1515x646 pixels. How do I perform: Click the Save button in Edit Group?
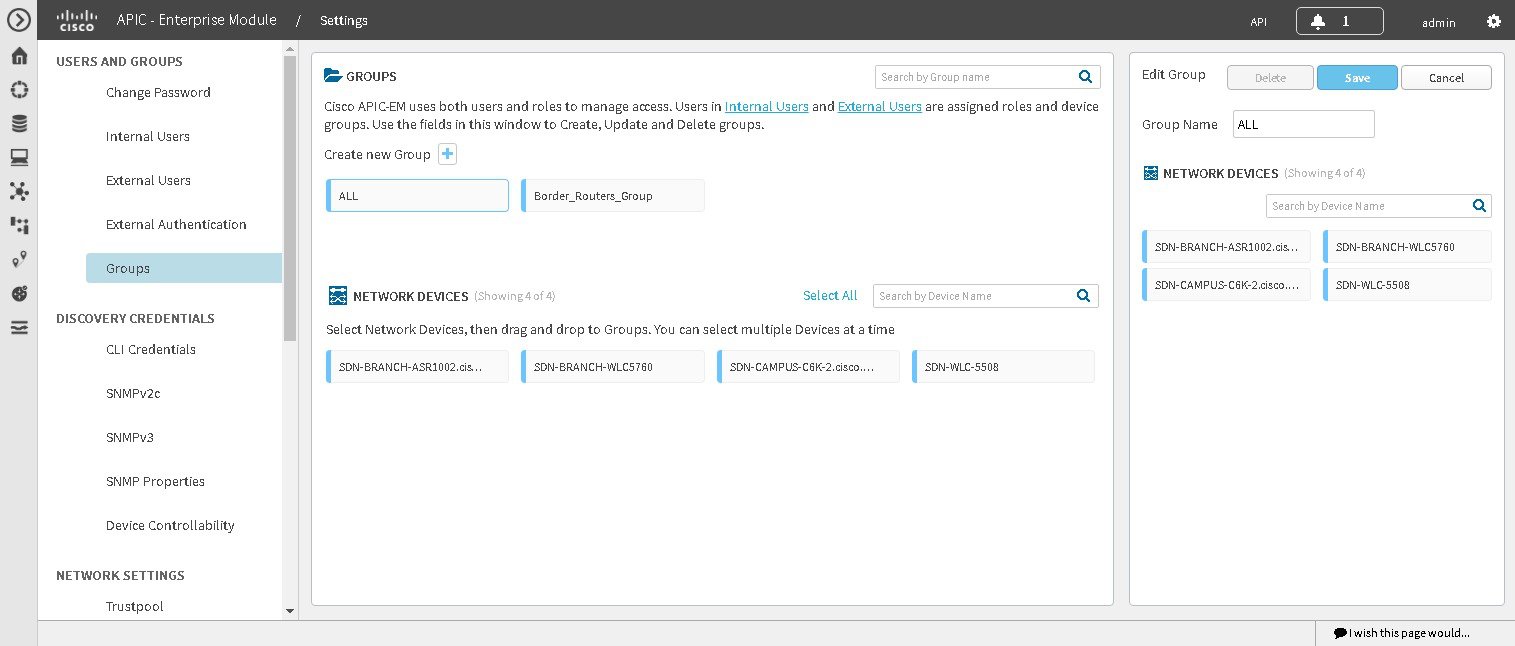coord(1357,78)
